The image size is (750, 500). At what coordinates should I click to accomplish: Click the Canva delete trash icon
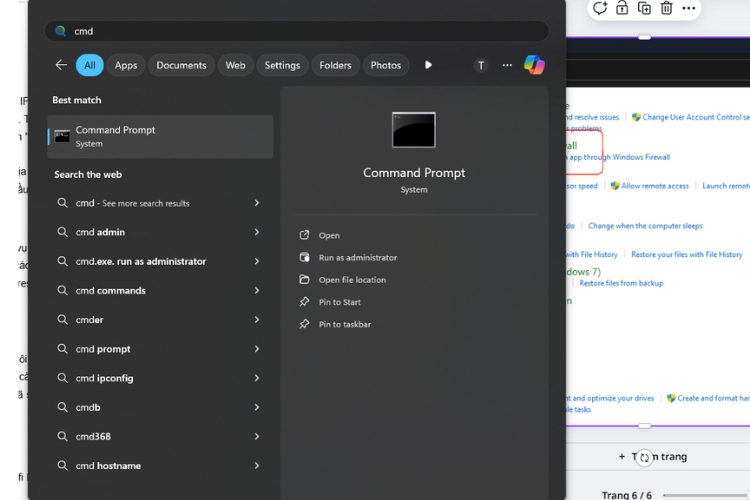[667, 8]
